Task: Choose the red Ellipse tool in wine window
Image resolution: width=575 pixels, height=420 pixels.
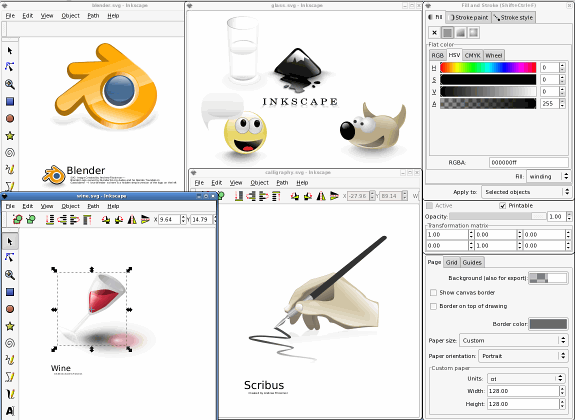Action: [10, 309]
